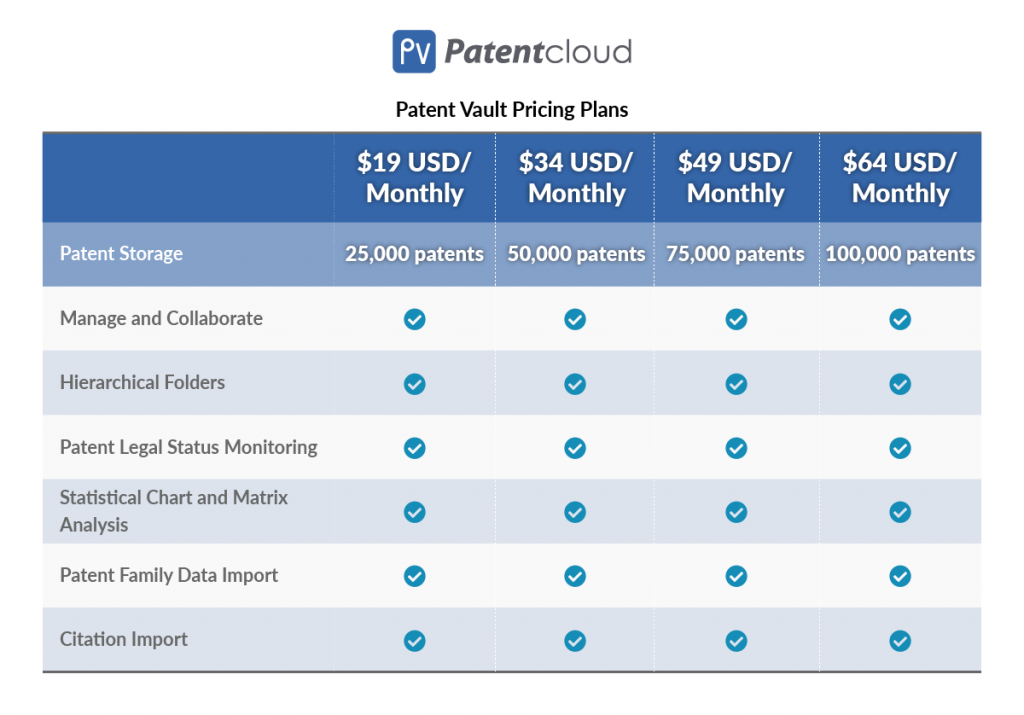The width and height of the screenshot is (1024, 715).
Task: Click the Statistical Chart and Matrix Analysis label
Action: [174, 511]
